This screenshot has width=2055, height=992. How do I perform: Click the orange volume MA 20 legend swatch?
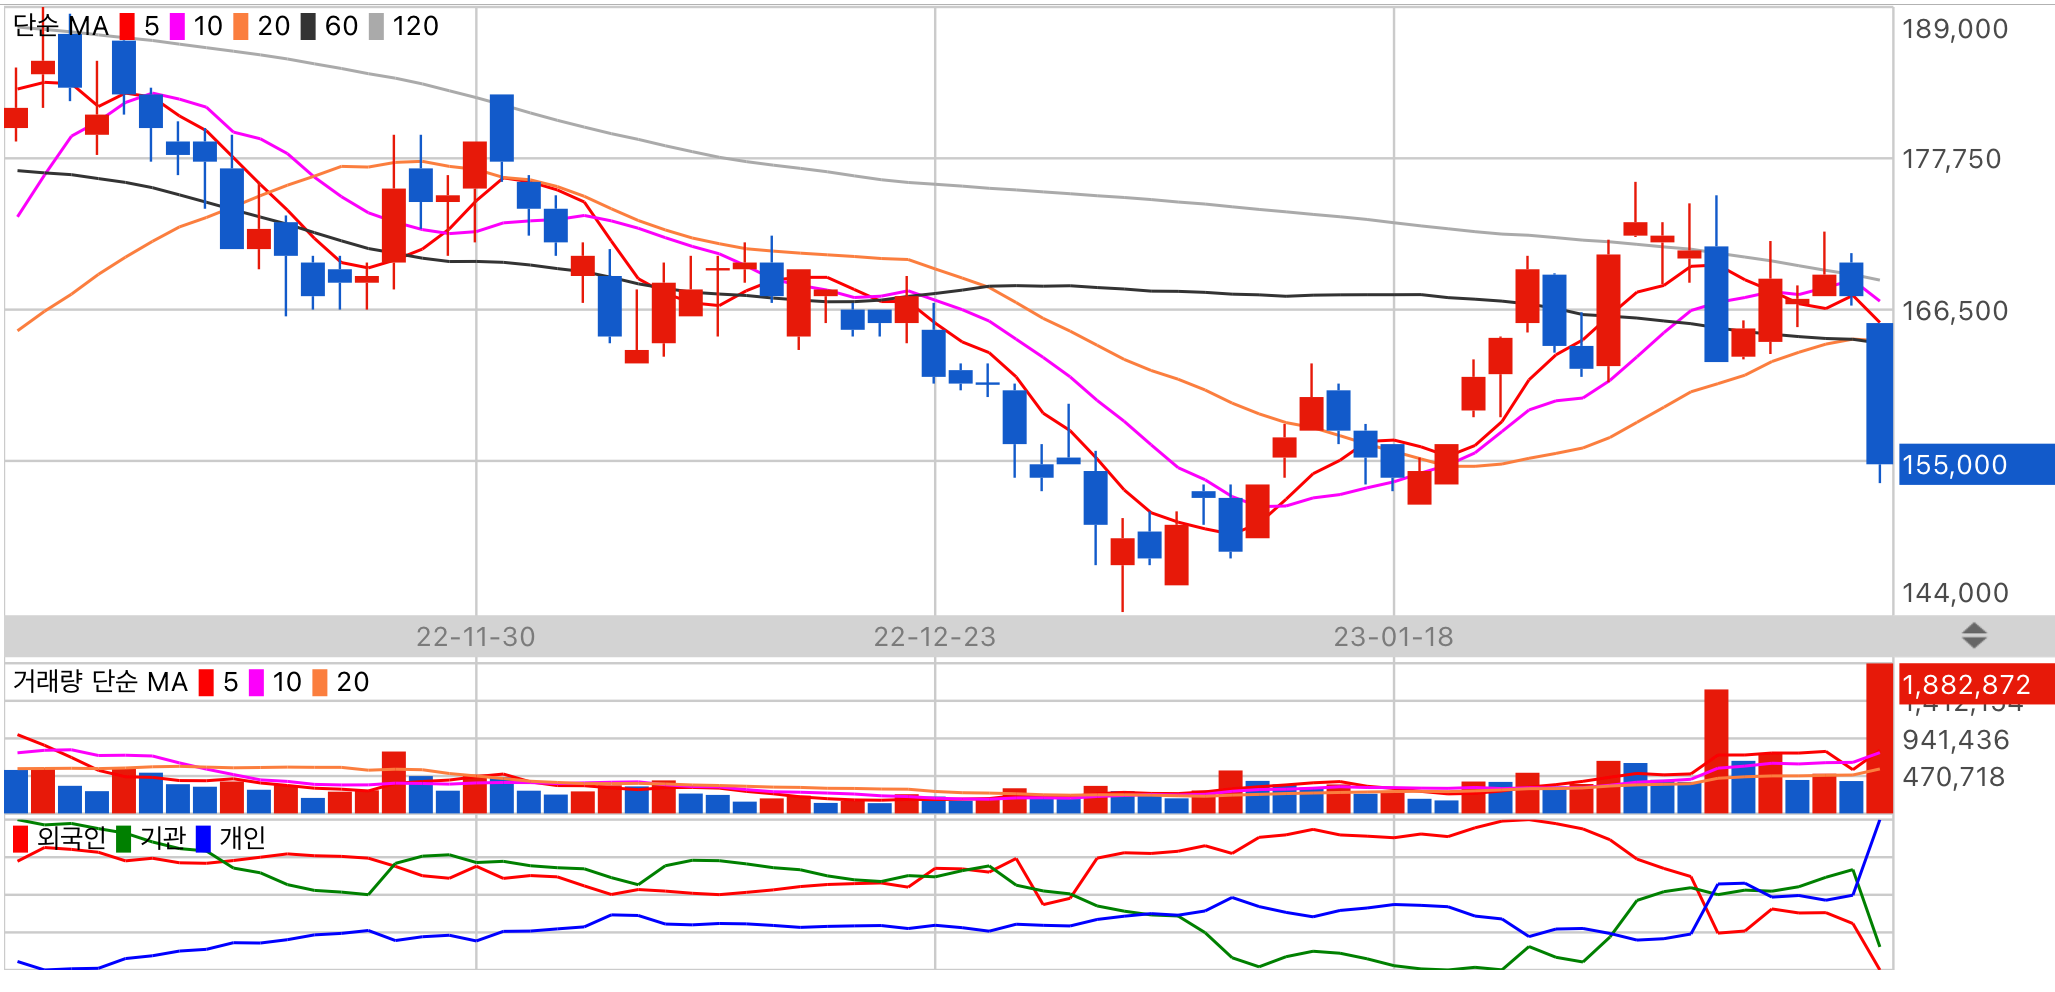(320, 683)
